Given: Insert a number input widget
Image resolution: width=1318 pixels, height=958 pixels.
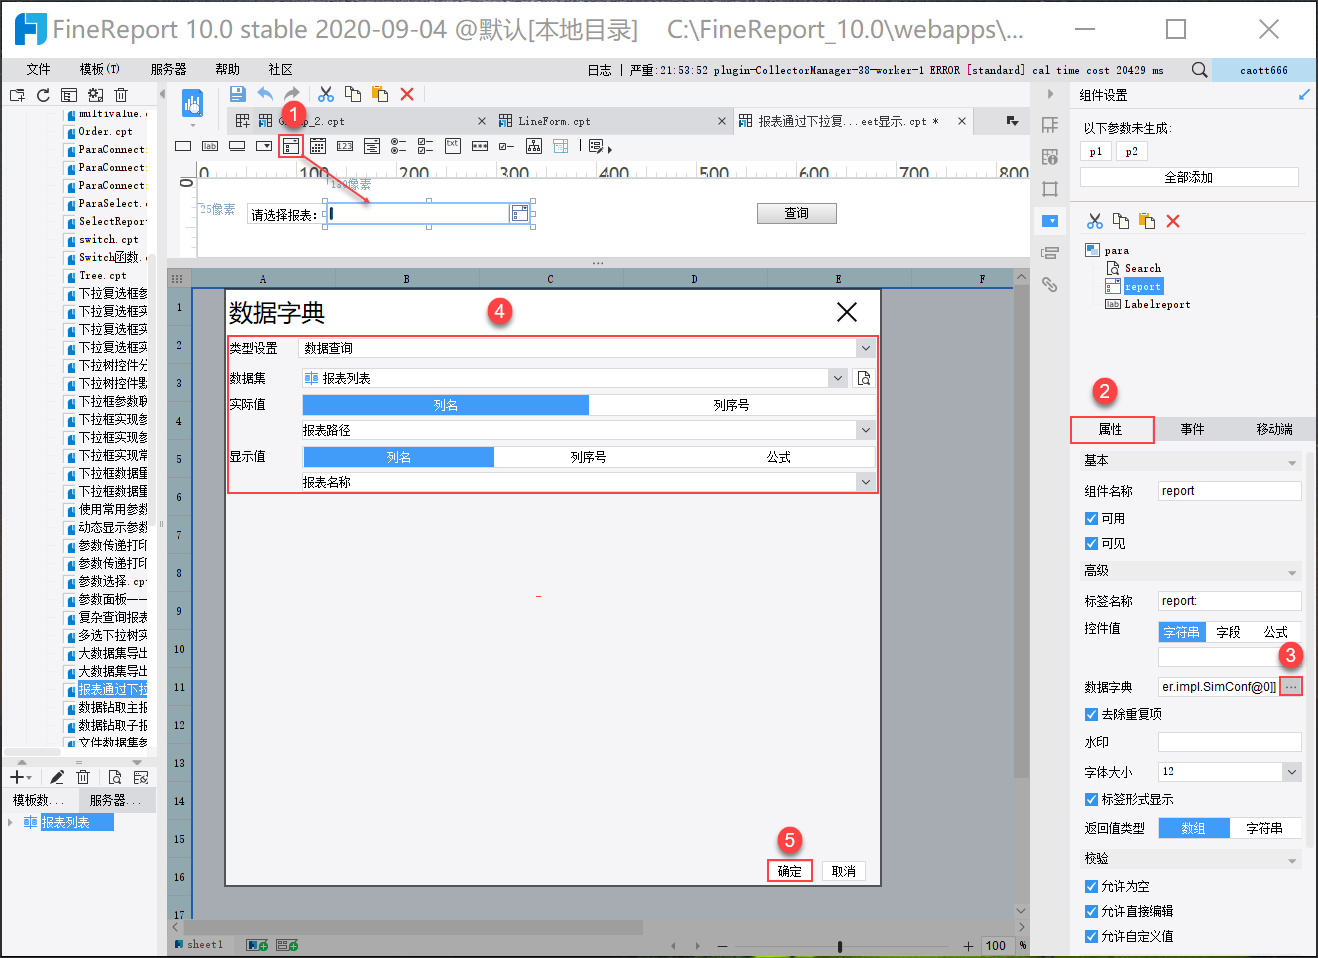Looking at the screenshot, I should click(345, 146).
